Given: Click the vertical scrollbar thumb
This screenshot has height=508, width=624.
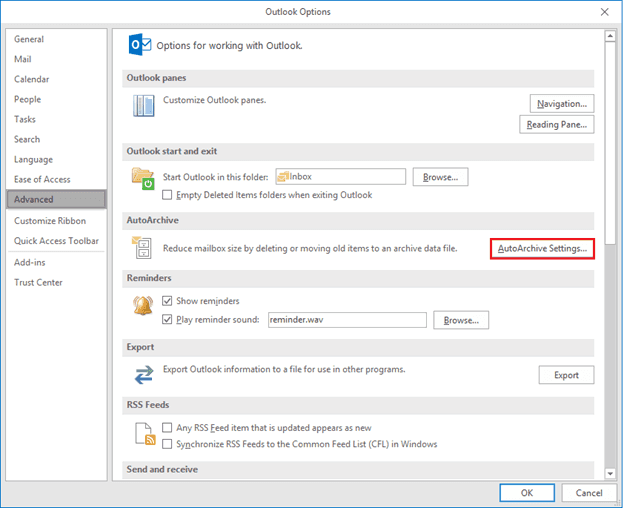Looking at the screenshot, I should pos(610,143).
